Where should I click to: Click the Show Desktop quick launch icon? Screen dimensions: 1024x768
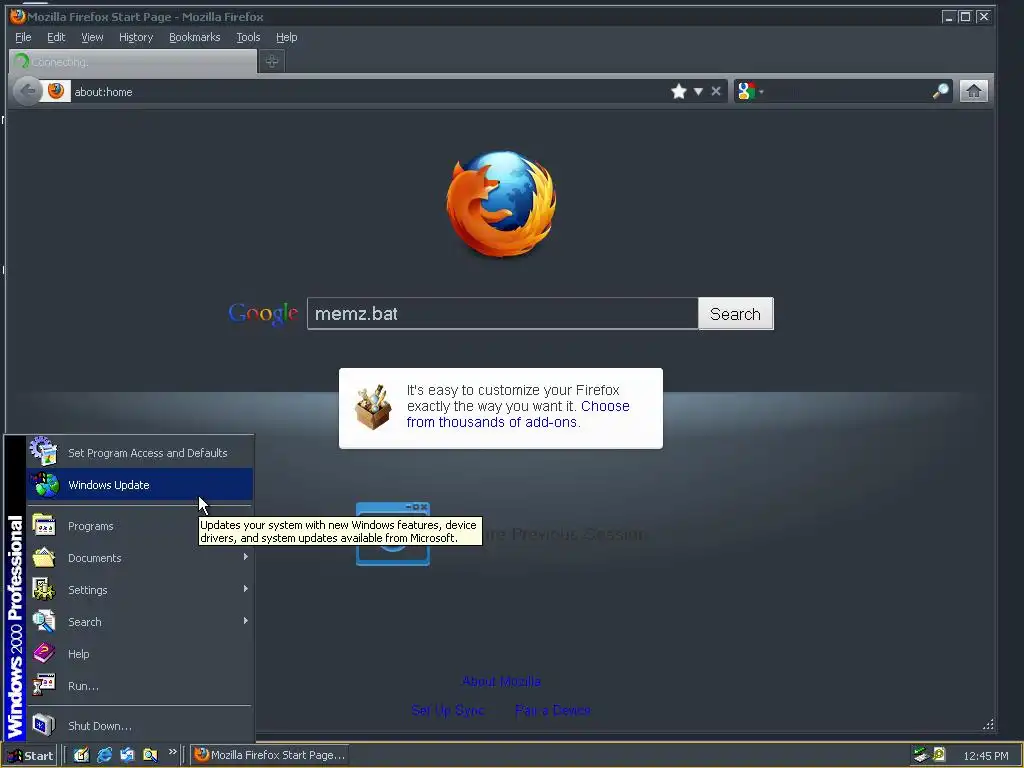[x=81, y=755]
